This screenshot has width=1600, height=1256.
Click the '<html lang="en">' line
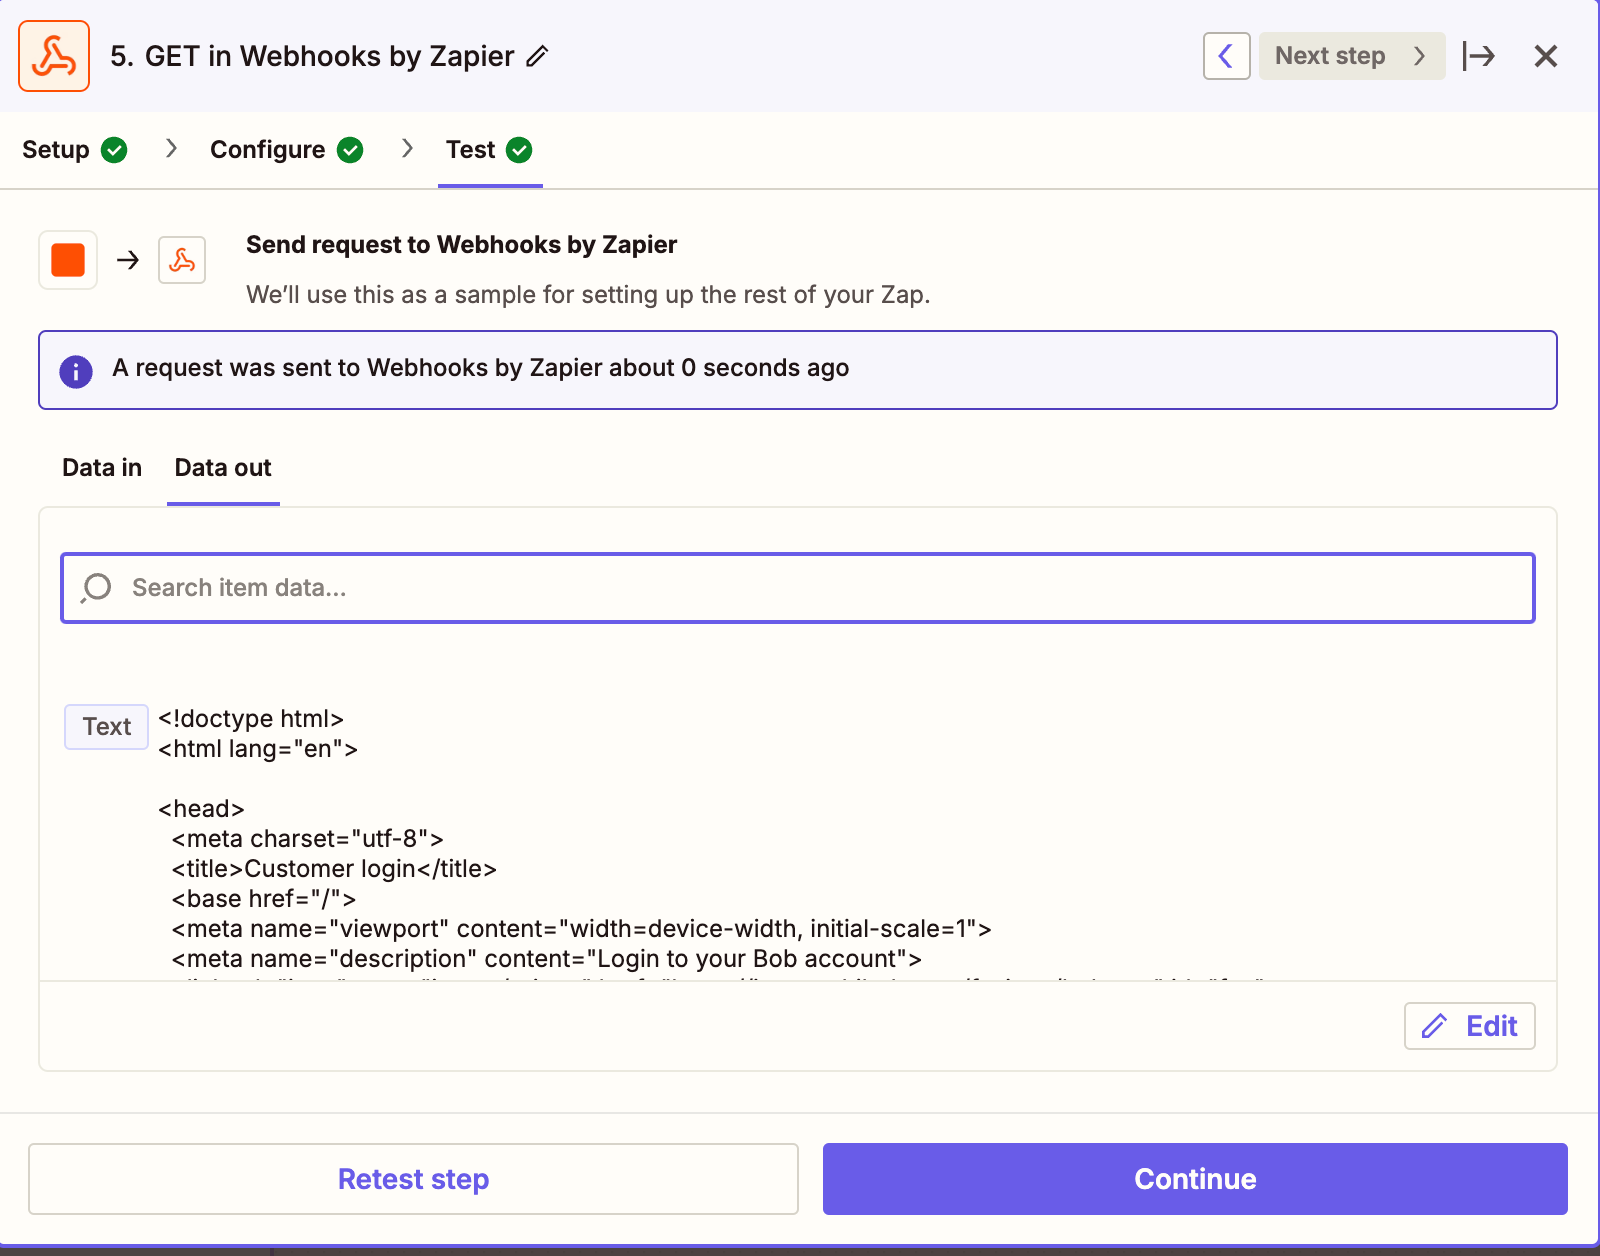[258, 749]
